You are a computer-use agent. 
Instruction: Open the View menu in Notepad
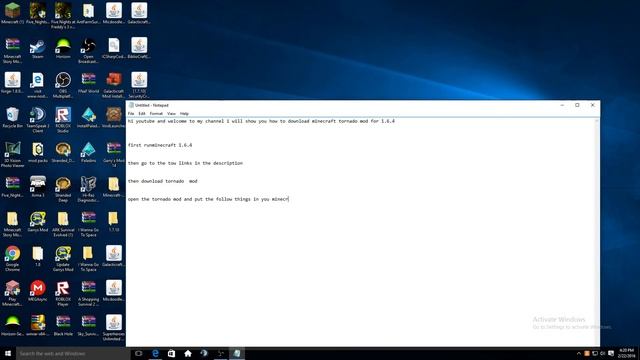171,113
